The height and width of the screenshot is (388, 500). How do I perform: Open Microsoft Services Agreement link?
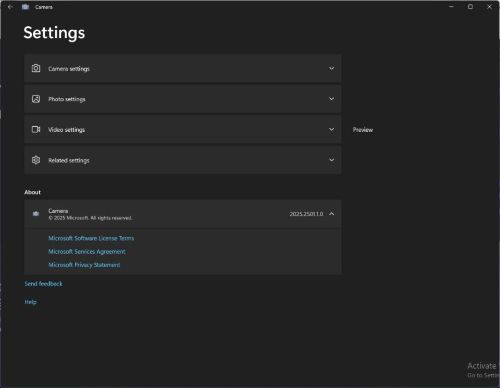[x=87, y=252]
